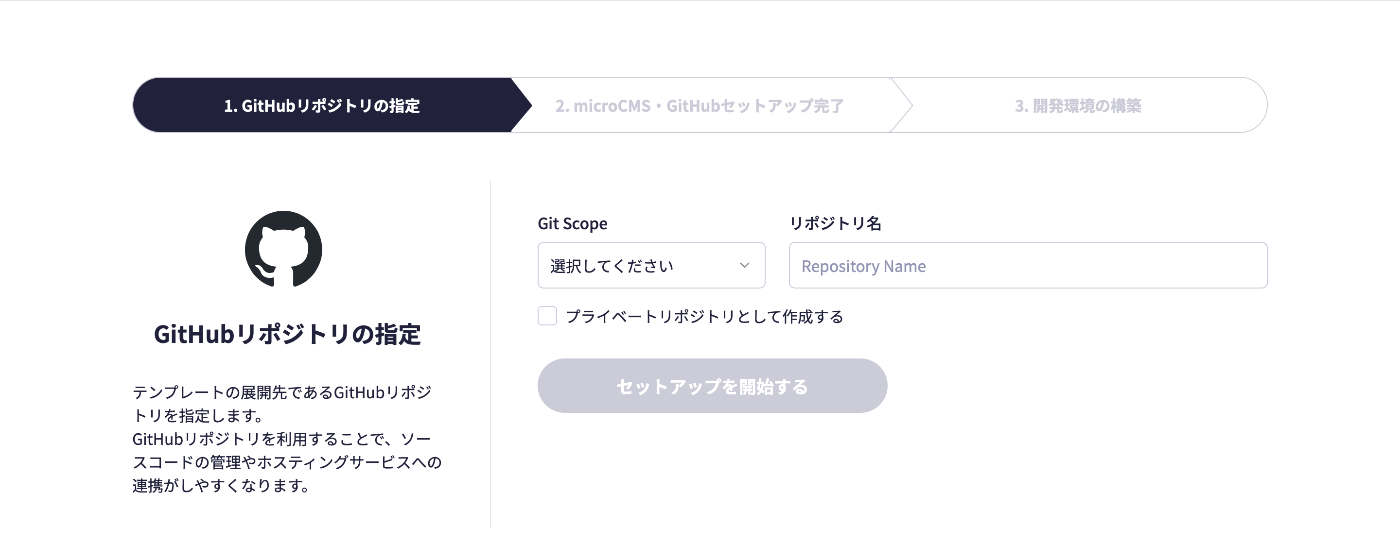Click the プライベートリポジトリとして作成する label

pyautogui.click(x=704, y=317)
